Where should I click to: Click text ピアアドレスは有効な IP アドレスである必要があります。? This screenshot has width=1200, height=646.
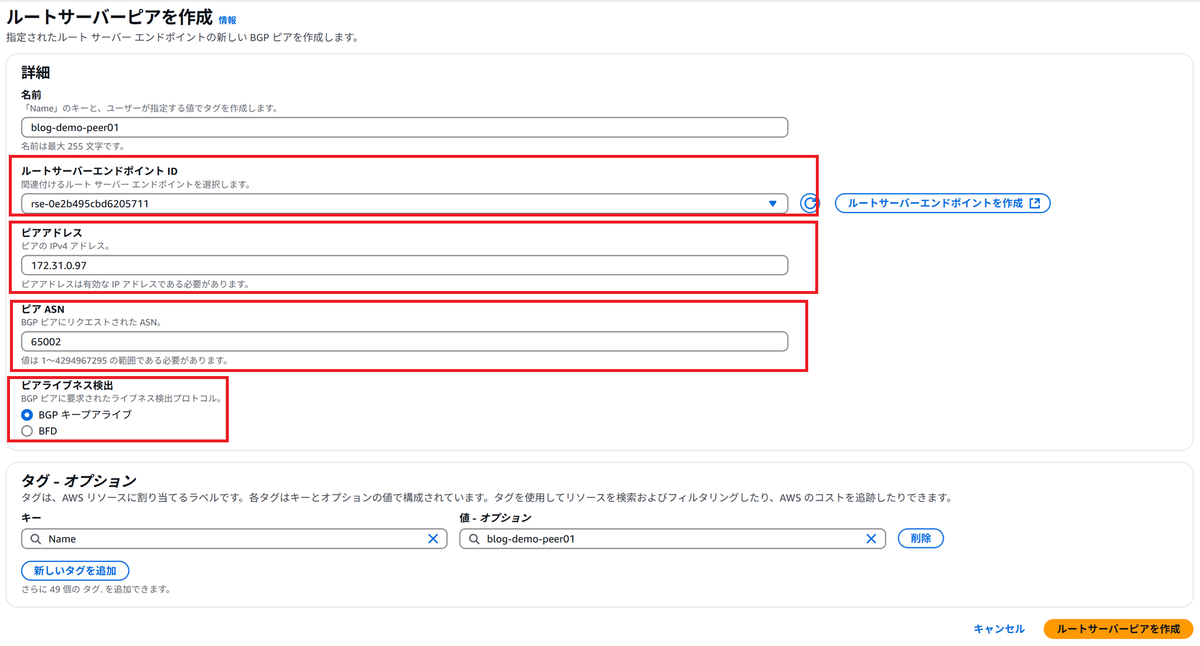[x=135, y=284]
